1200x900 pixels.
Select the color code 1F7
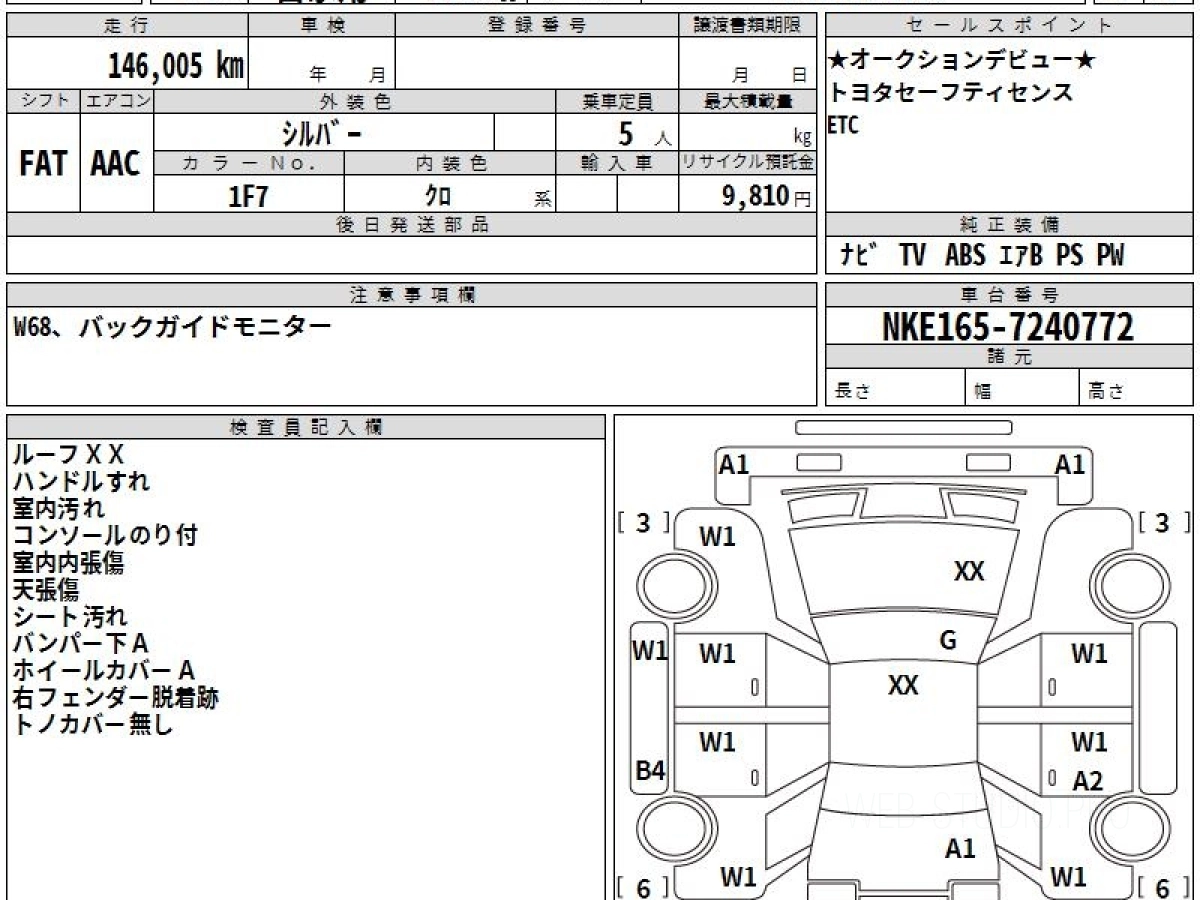249,195
